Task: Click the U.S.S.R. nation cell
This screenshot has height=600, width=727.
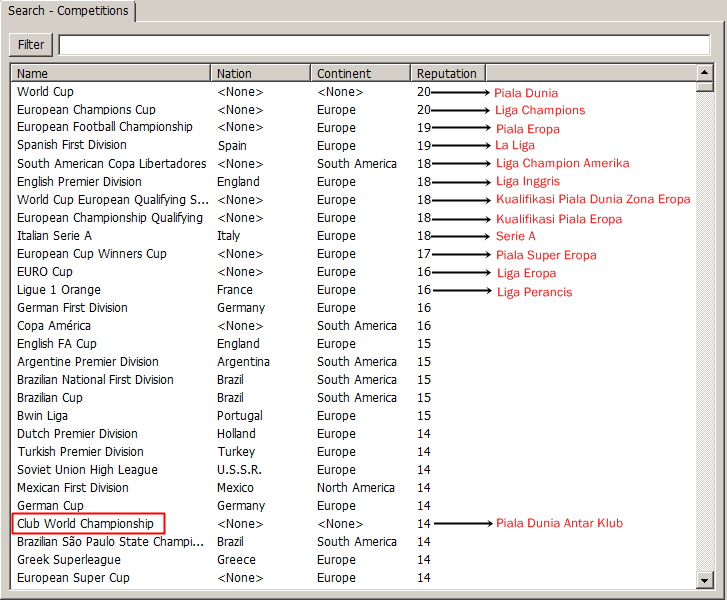Action: 239,470
